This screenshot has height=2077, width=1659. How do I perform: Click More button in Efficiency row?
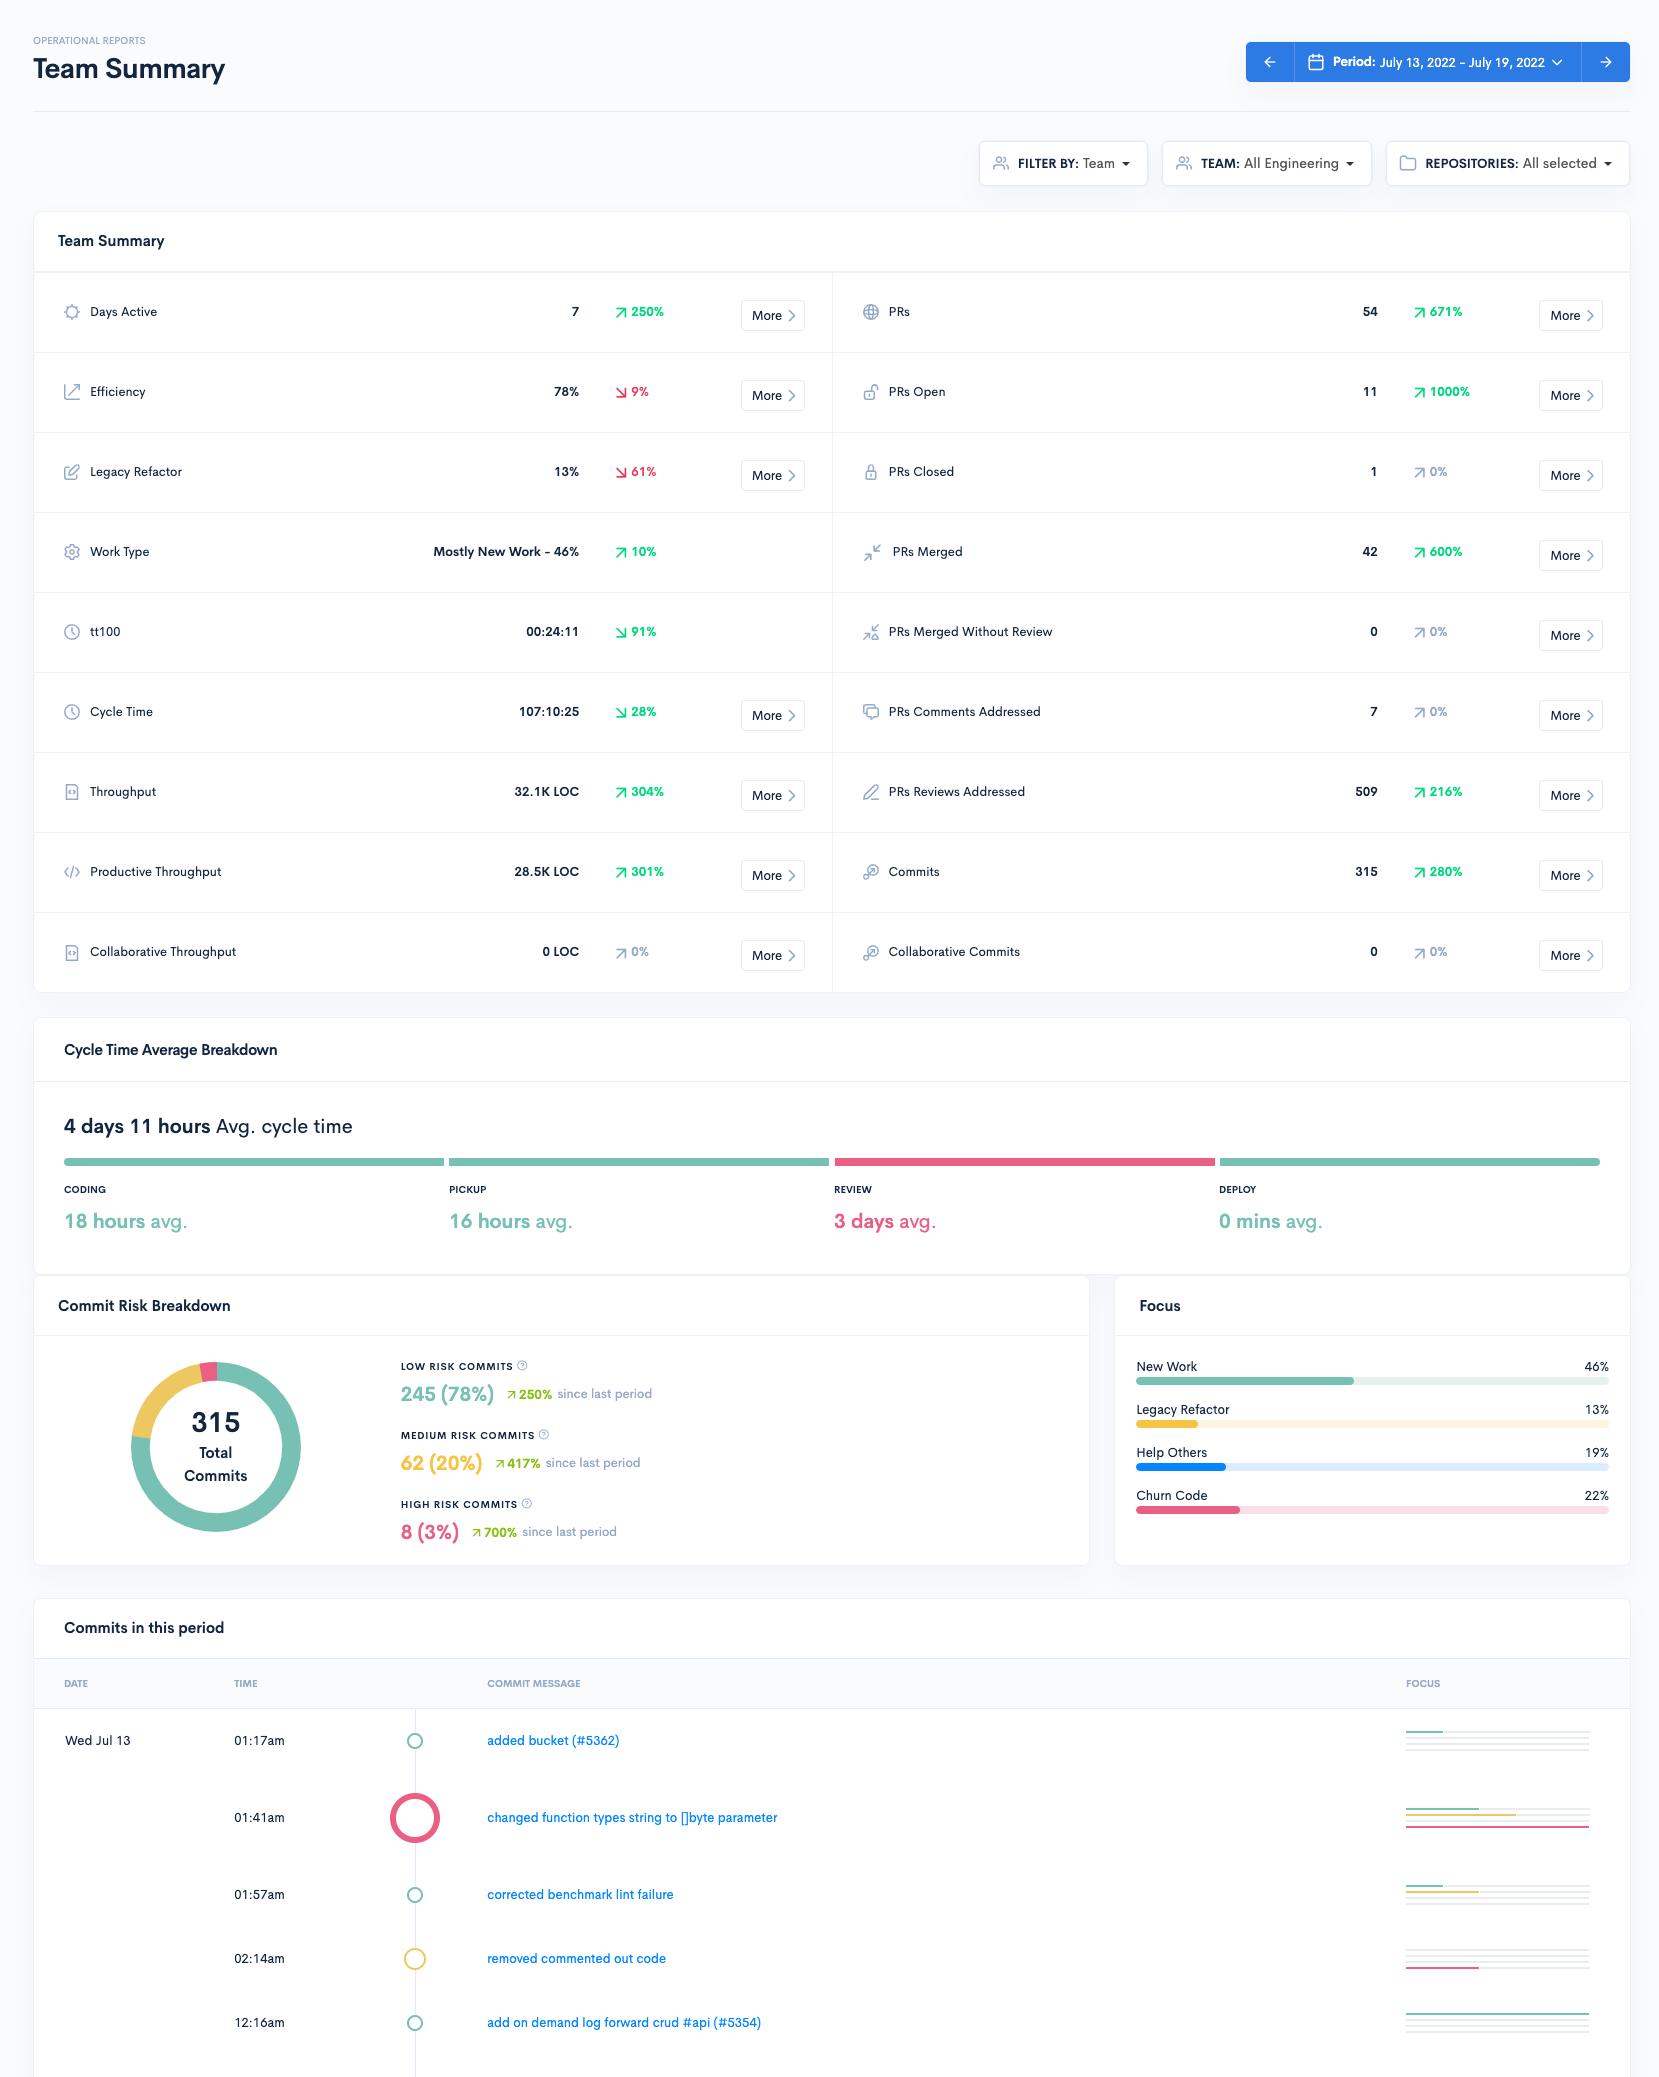(x=773, y=395)
